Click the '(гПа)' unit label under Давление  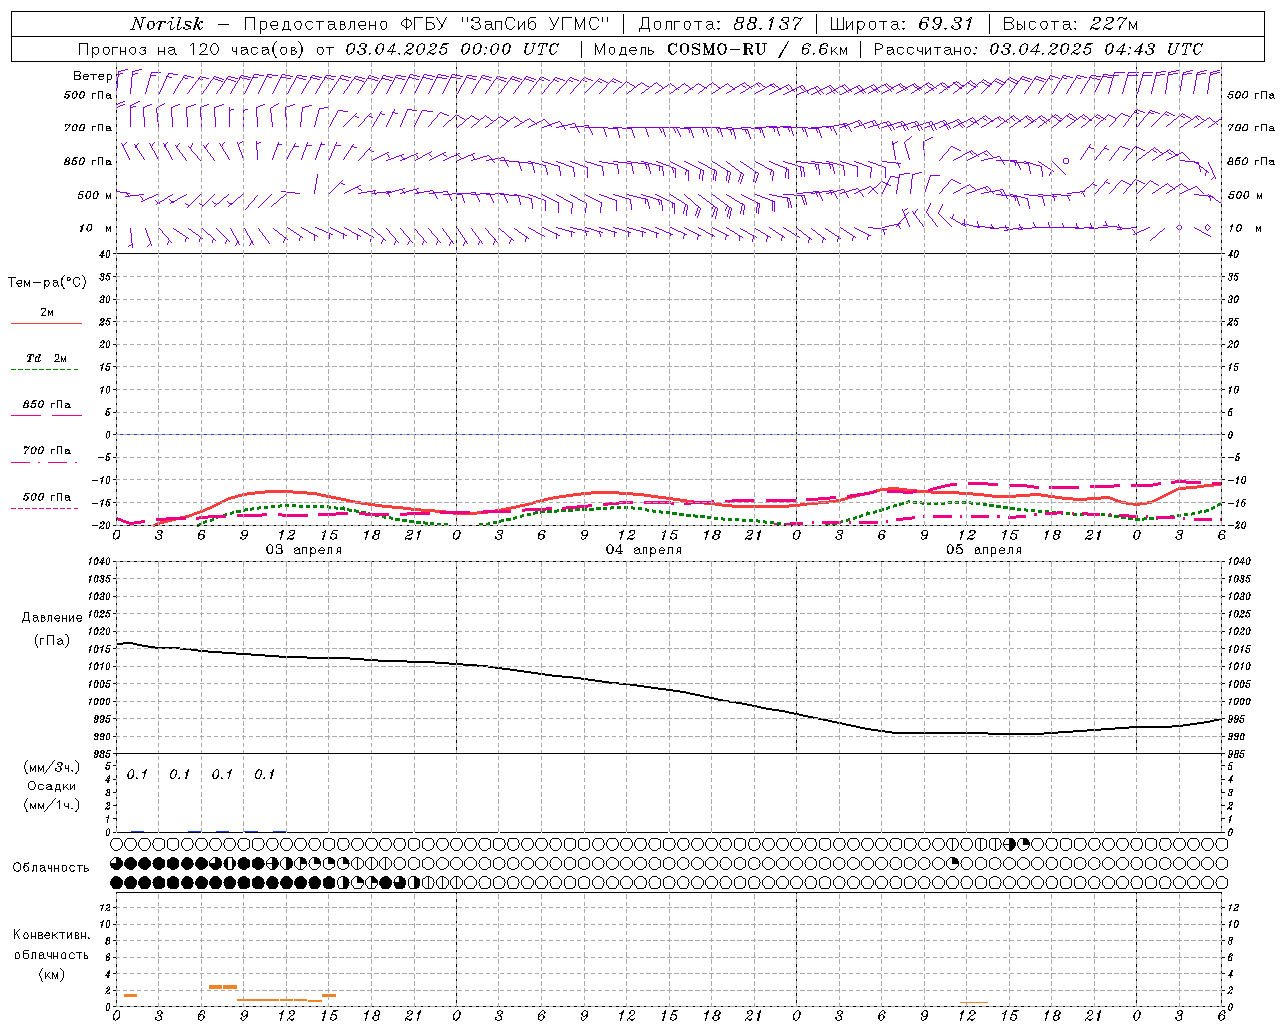coord(52,640)
